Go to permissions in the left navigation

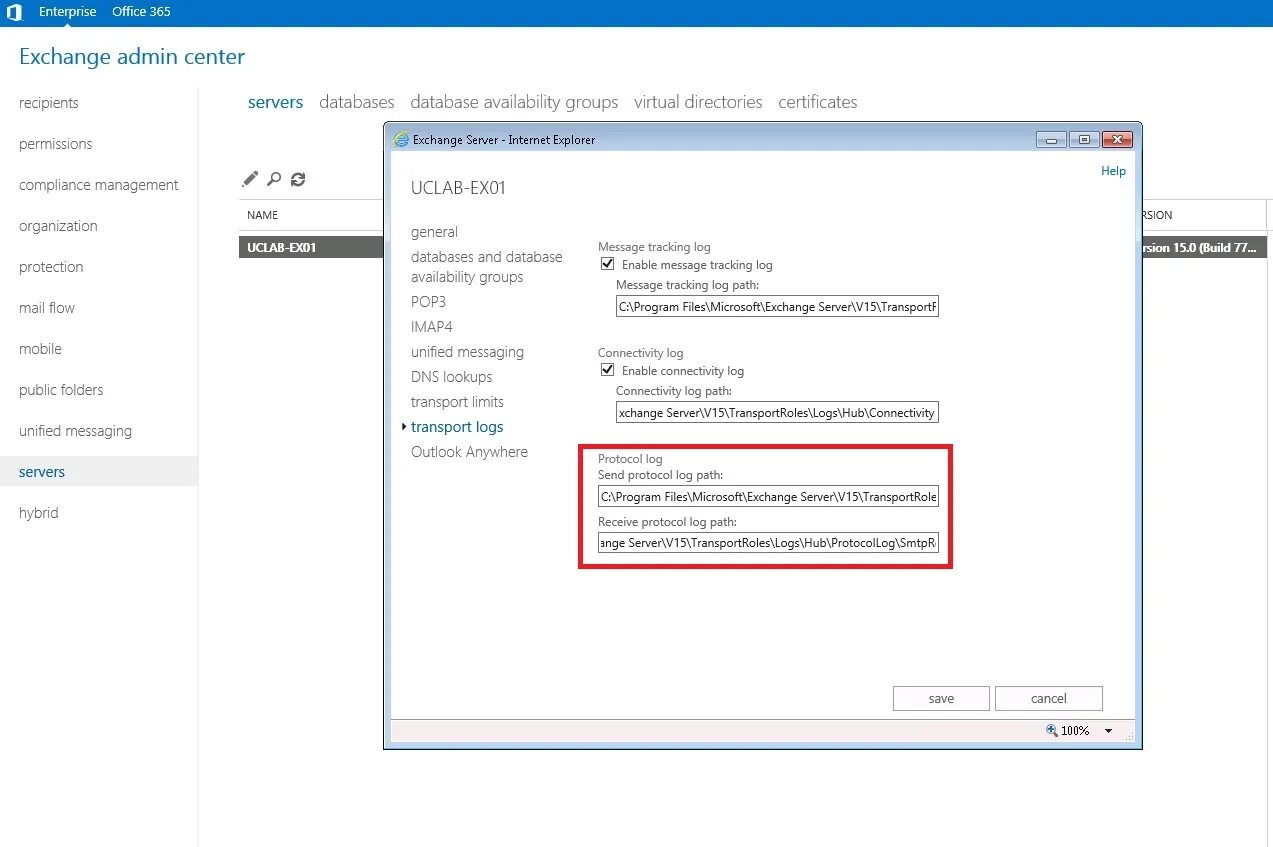55,144
